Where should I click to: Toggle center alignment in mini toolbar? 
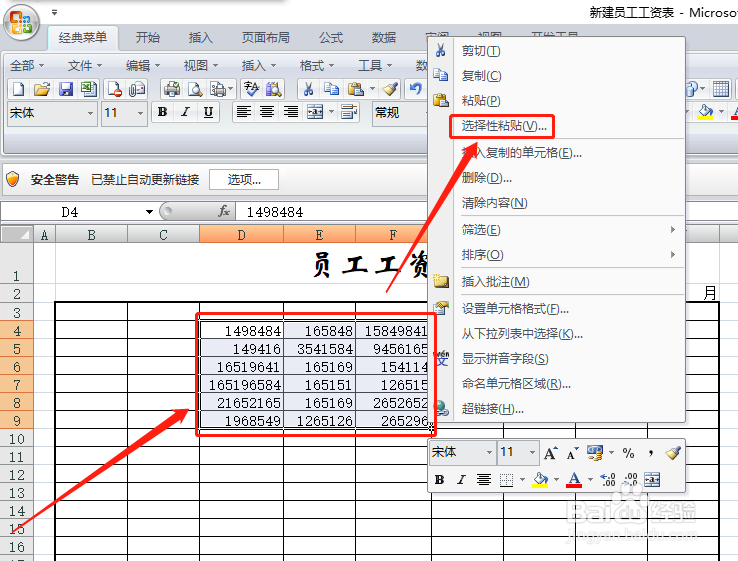click(484, 480)
